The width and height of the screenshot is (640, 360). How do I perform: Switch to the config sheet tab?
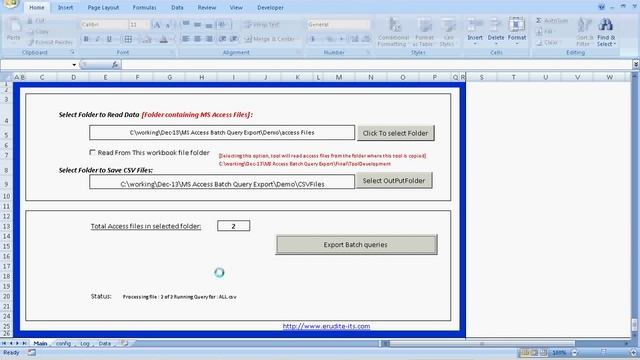click(63, 343)
